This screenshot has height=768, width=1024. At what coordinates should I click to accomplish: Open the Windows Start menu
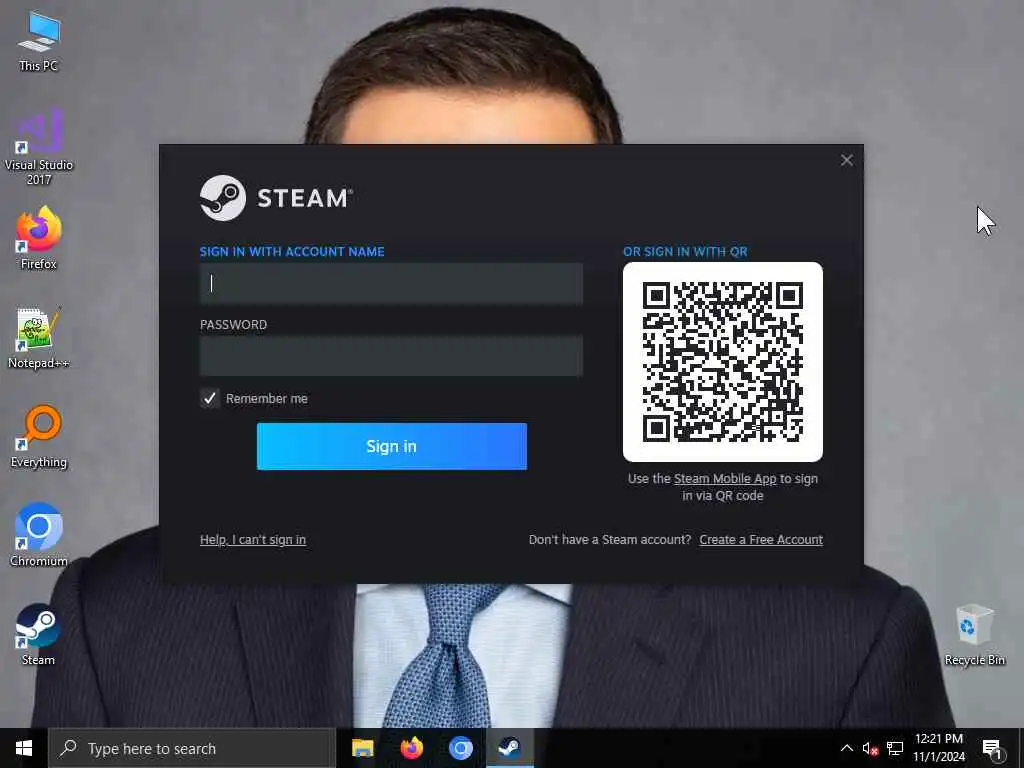[x=24, y=748]
